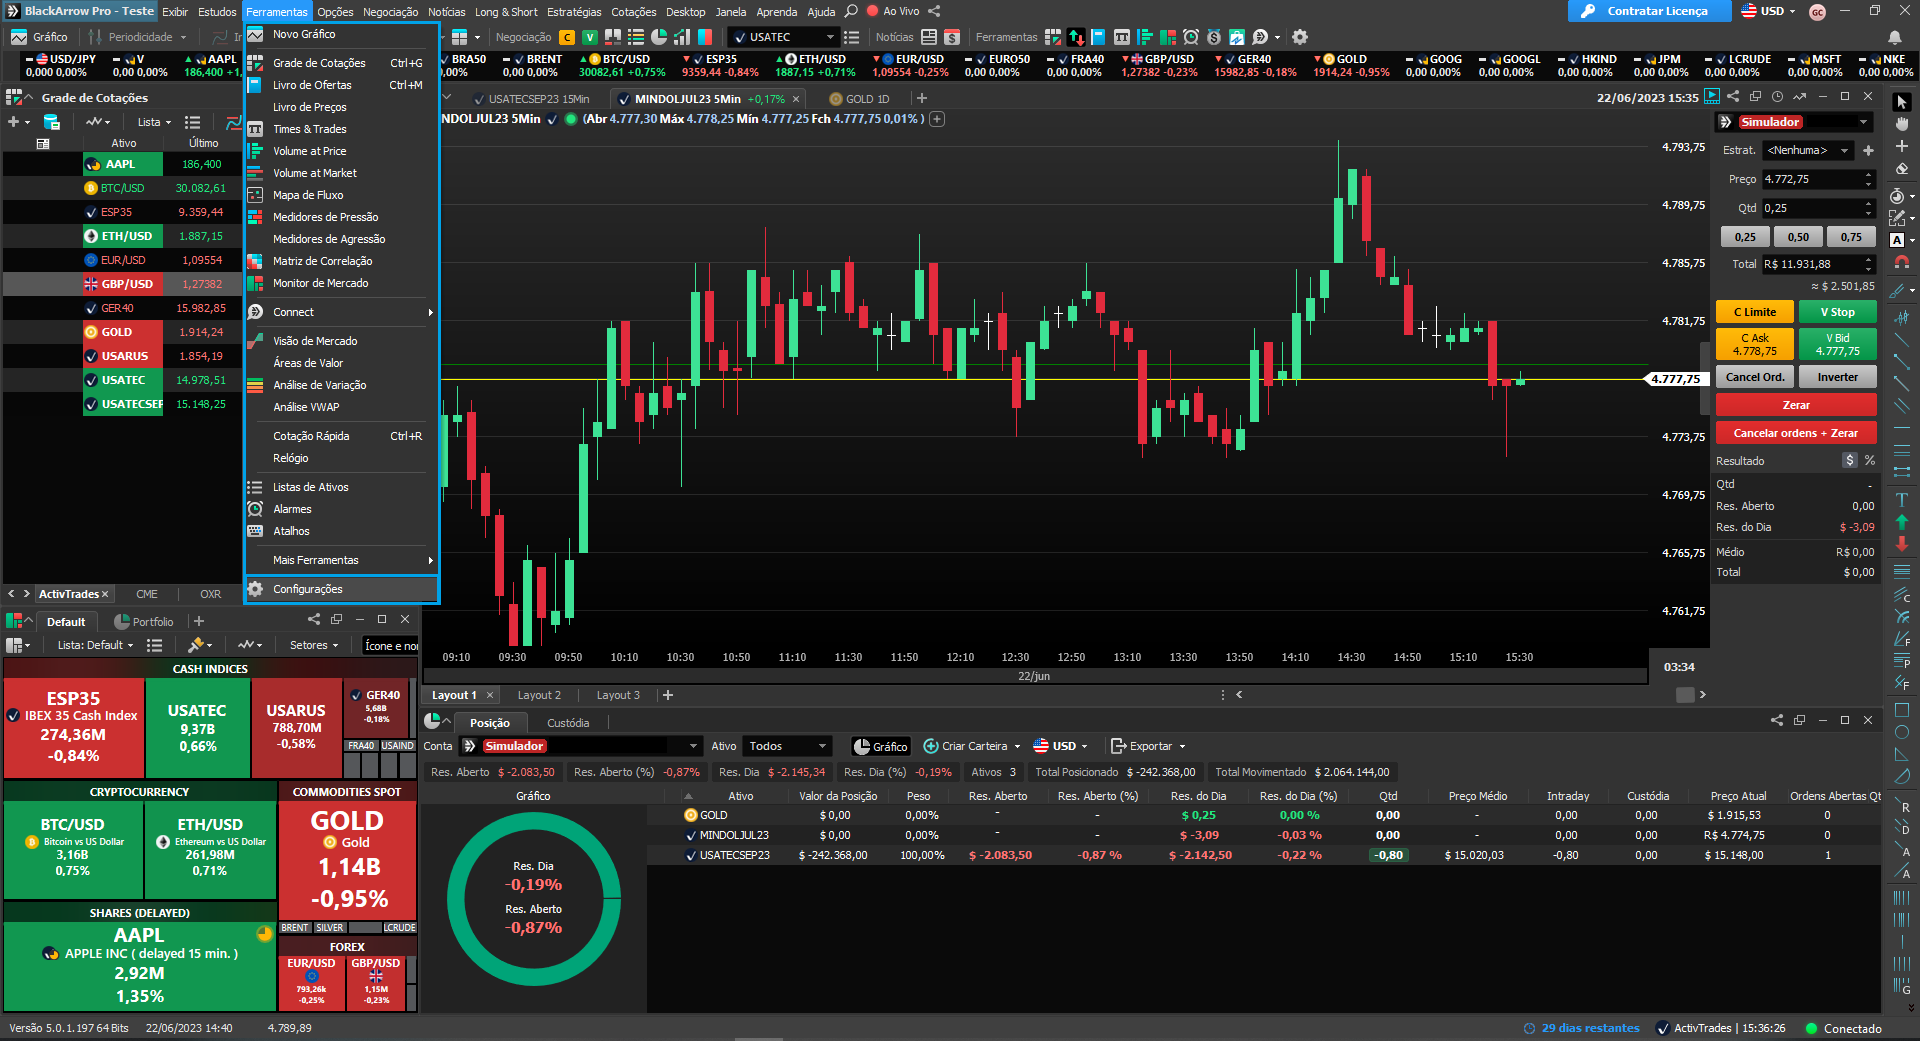
Task: Click the up-down arrows tool icon
Action: coord(1076,37)
